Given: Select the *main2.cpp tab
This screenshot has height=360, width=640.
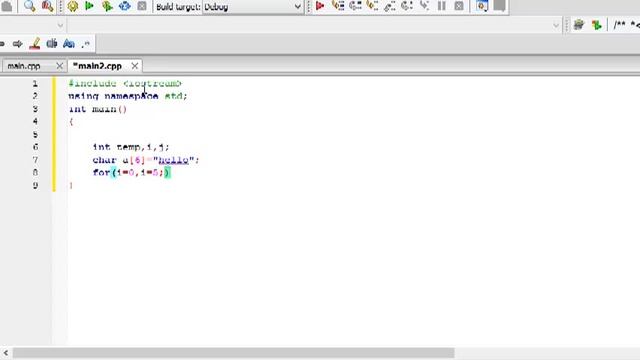Looking at the screenshot, I should click(98, 66).
